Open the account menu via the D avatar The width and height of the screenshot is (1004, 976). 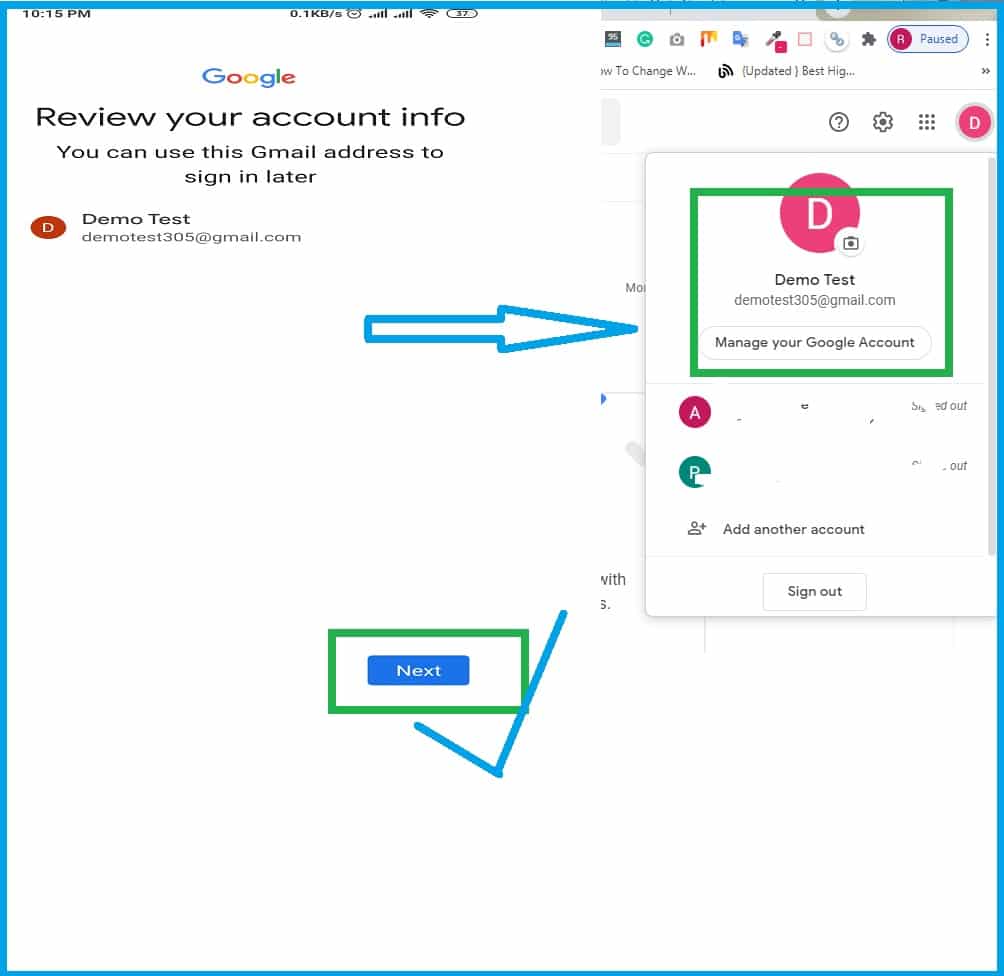(974, 122)
